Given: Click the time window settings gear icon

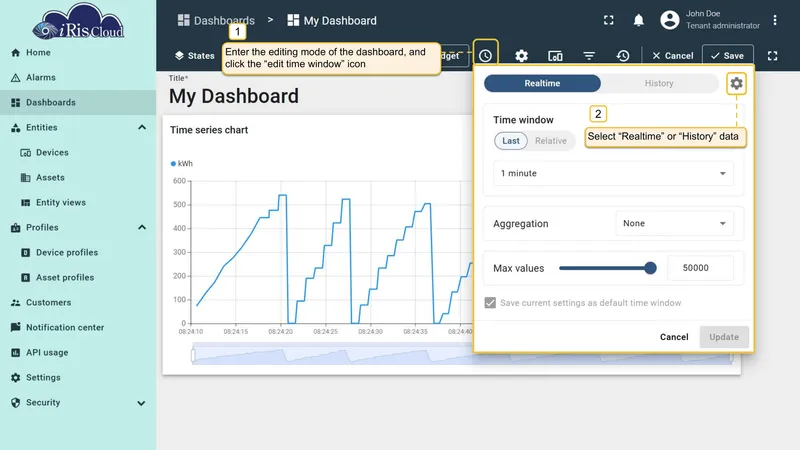Looking at the screenshot, I should 736,83.
